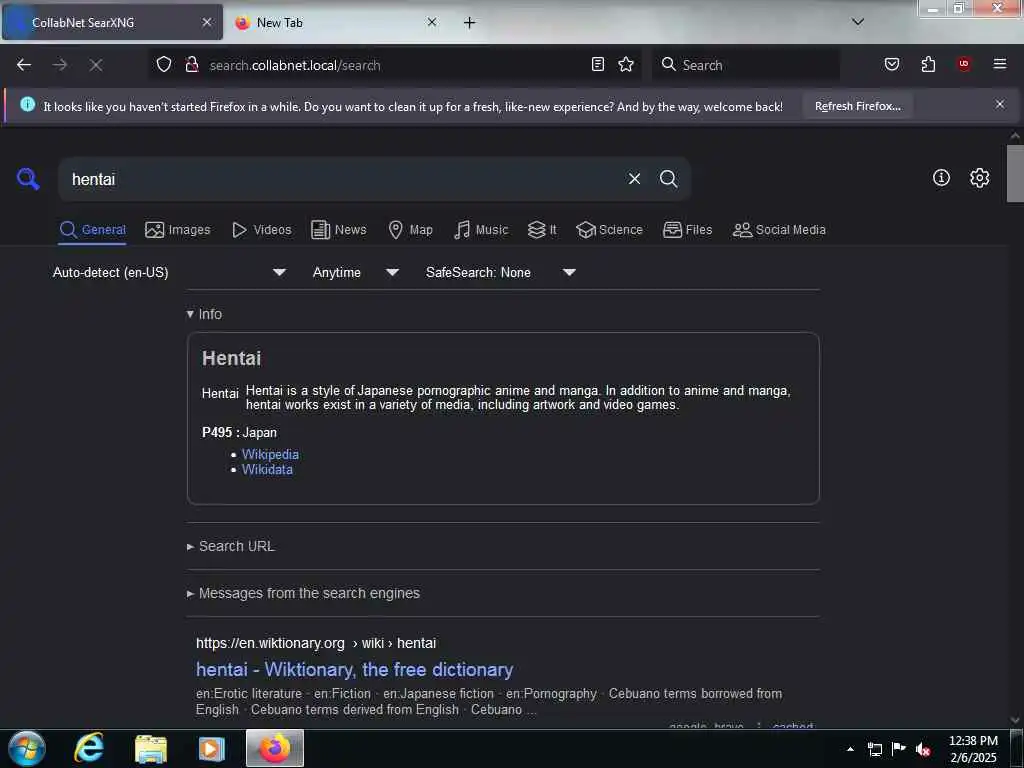Open a new tab with plus
Image resolution: width=1024 pixels, height=768 pixels.
click(x=470, y=23)
